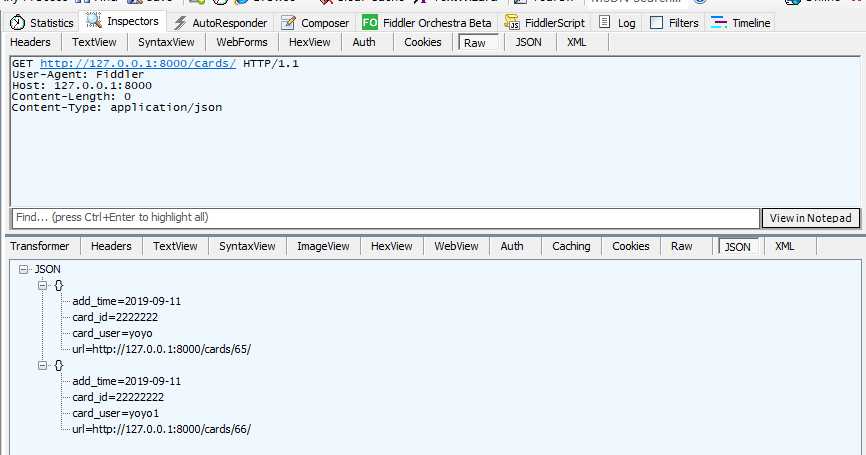
Task: Open the request URL link 127.0.0.1:8000/cards/
Action: click(138, 64)
